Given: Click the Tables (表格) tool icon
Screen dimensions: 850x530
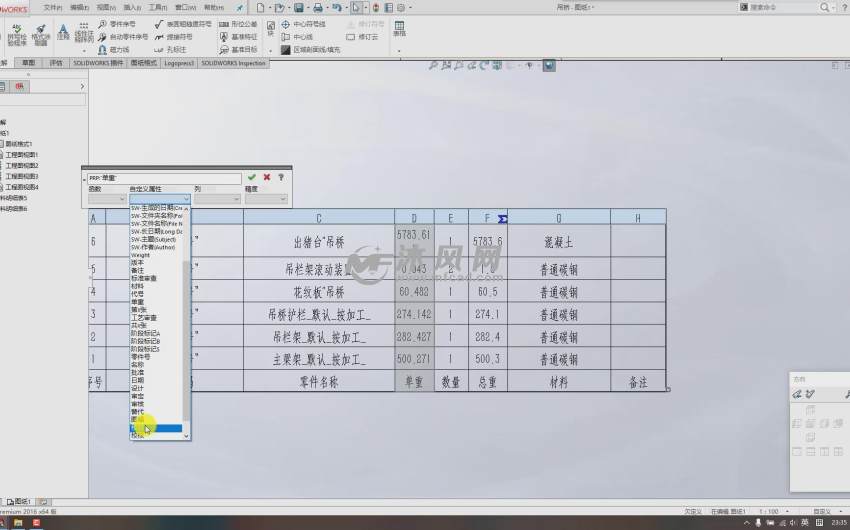Looking at the screenshot, I should 399,28.
